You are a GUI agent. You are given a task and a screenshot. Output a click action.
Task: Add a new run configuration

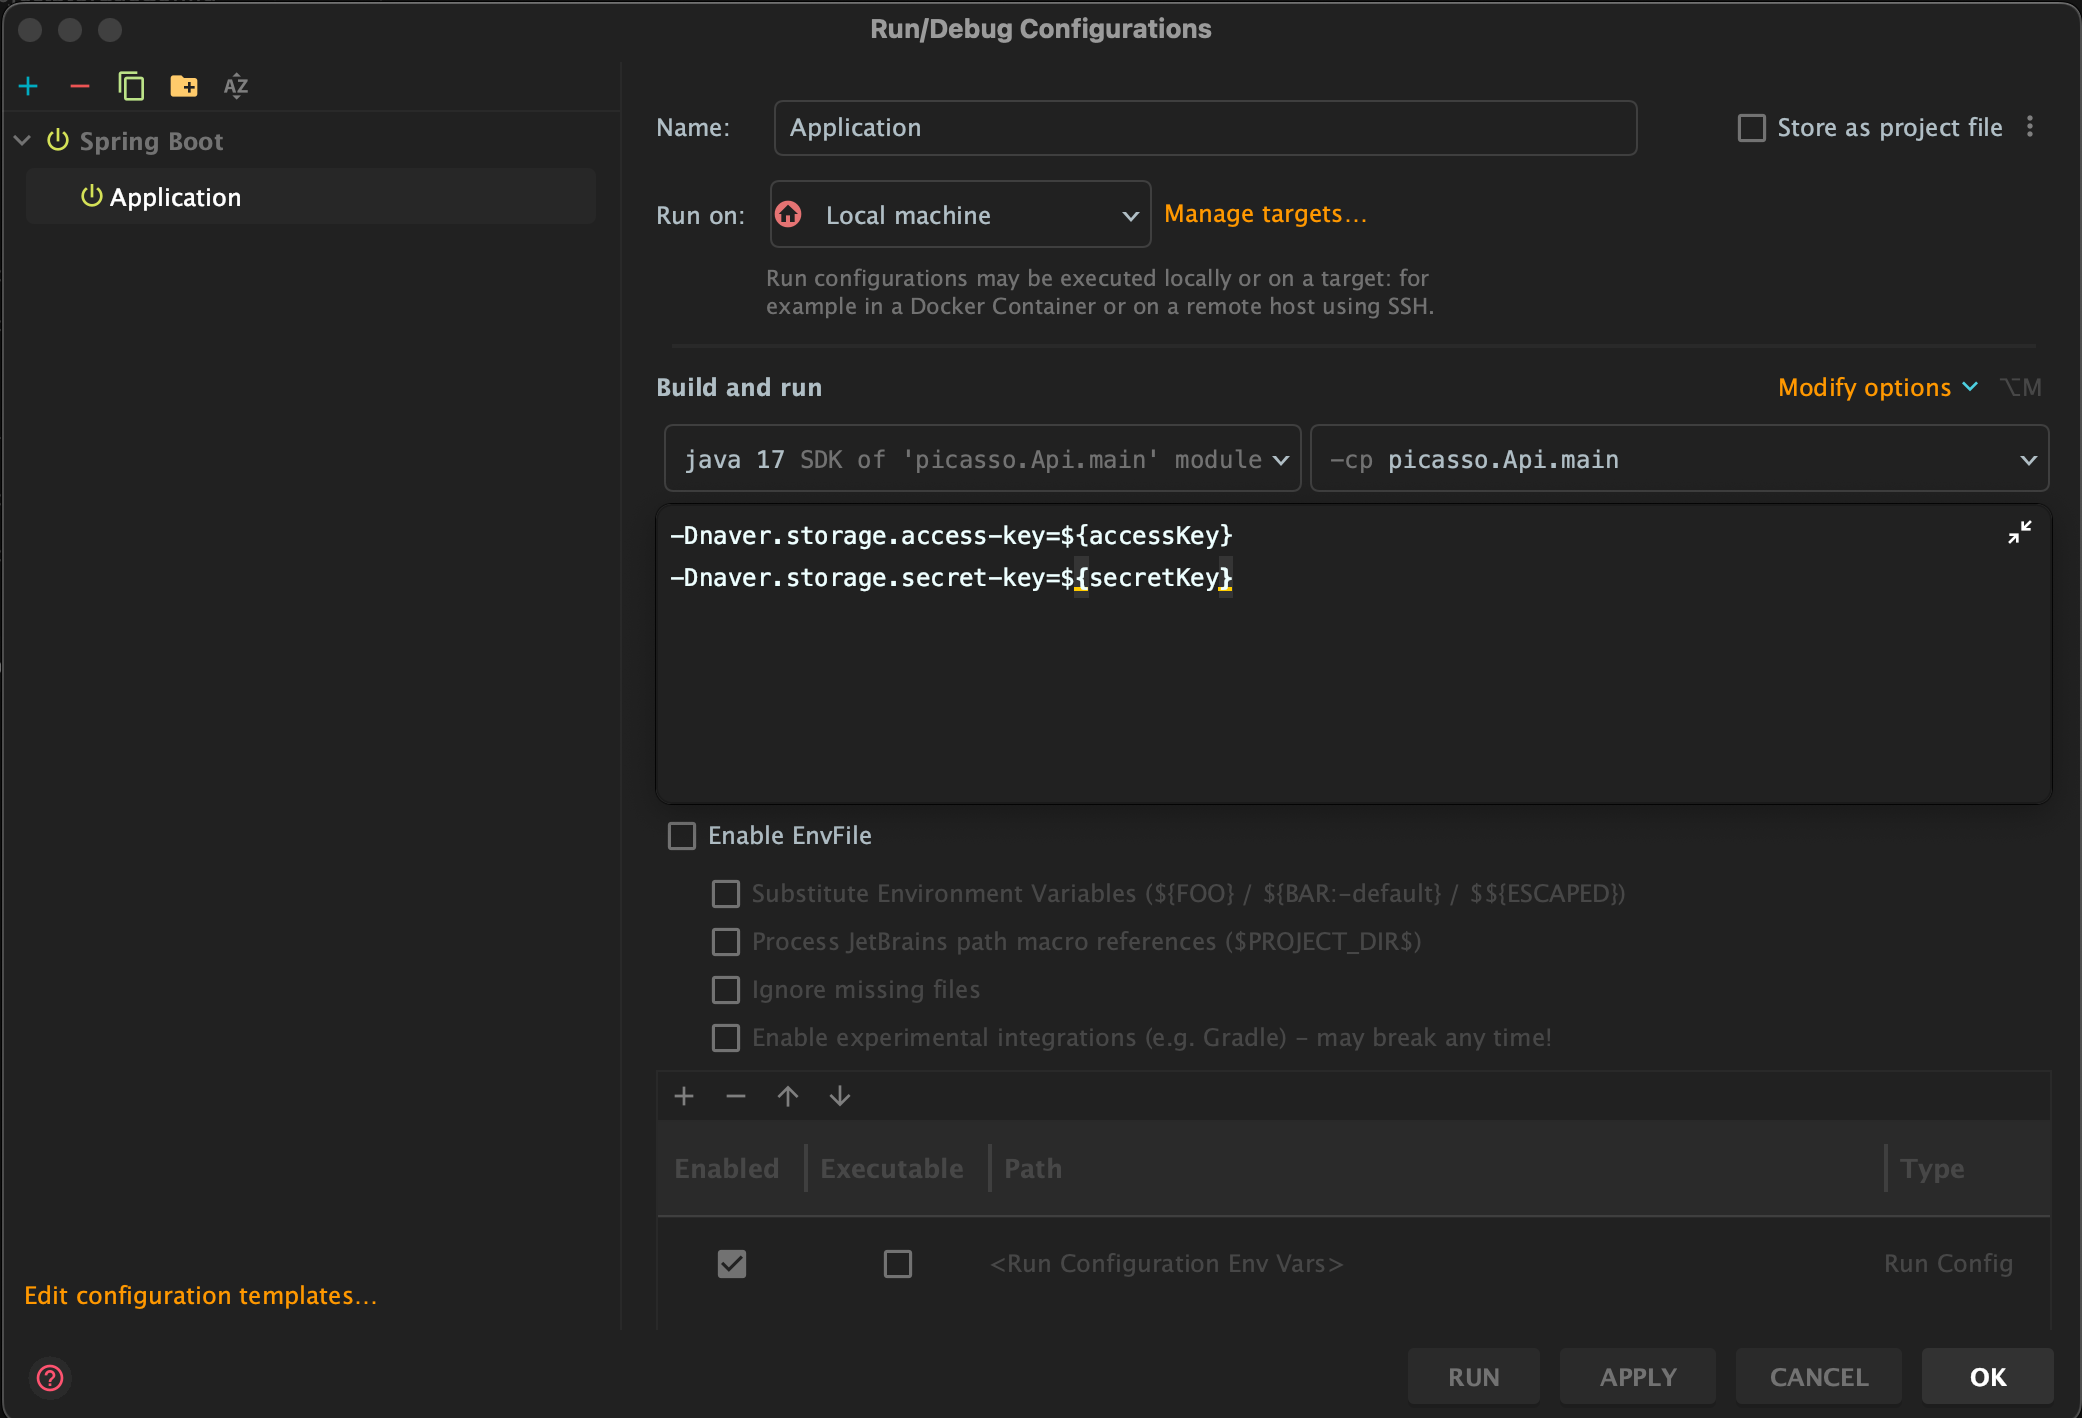point(28,87)
